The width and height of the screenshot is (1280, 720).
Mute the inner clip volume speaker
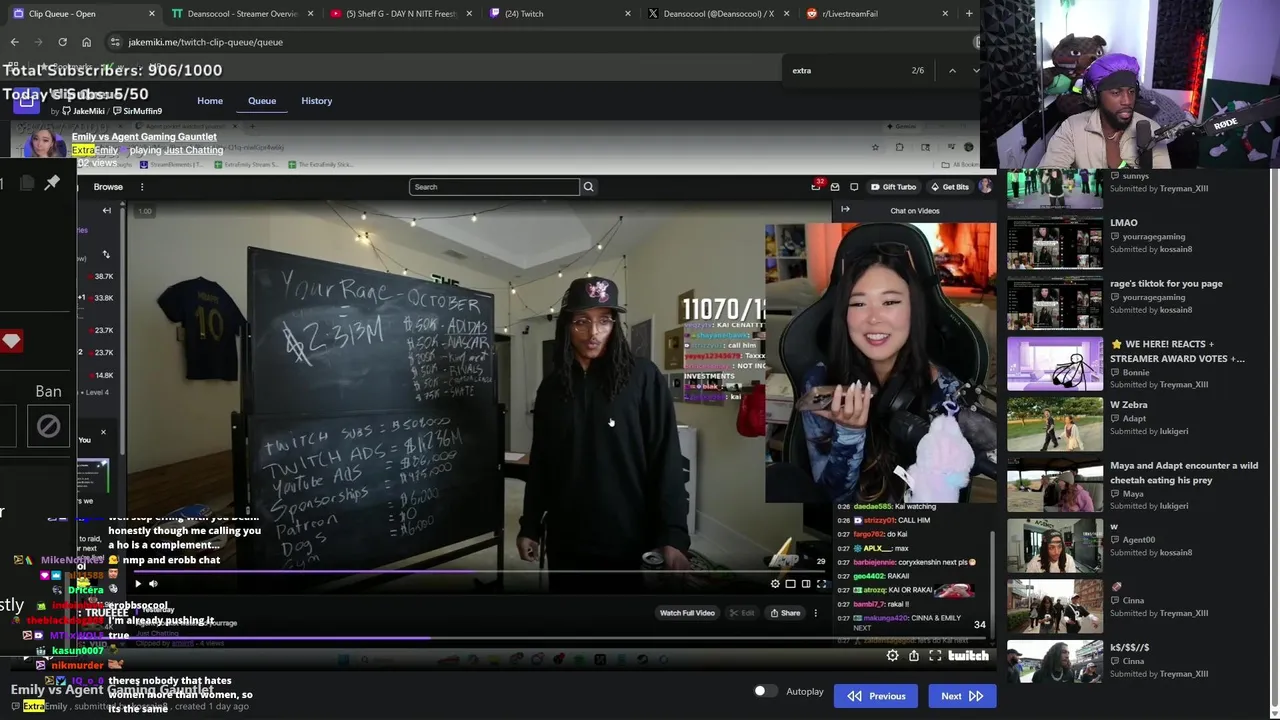click(x=153, y=584)
